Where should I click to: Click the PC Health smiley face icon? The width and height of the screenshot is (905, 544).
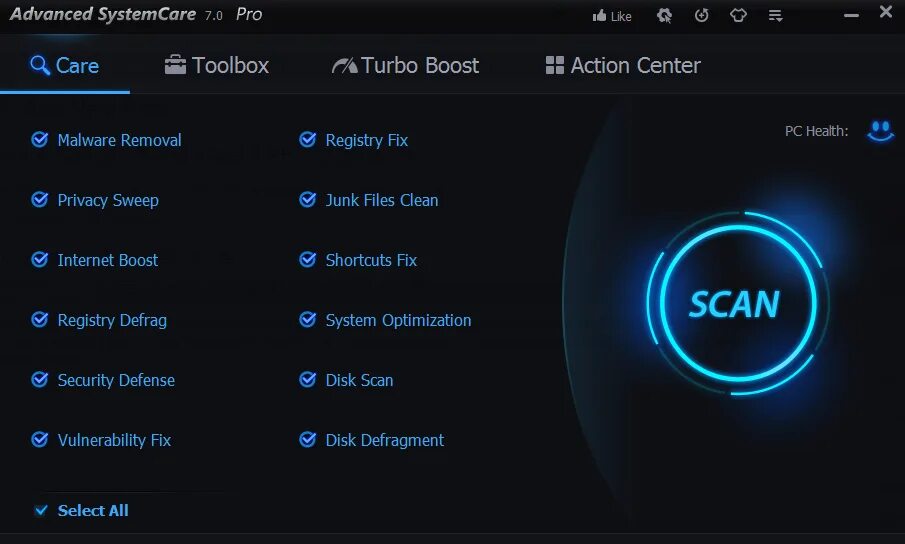(x=880, y=130)
